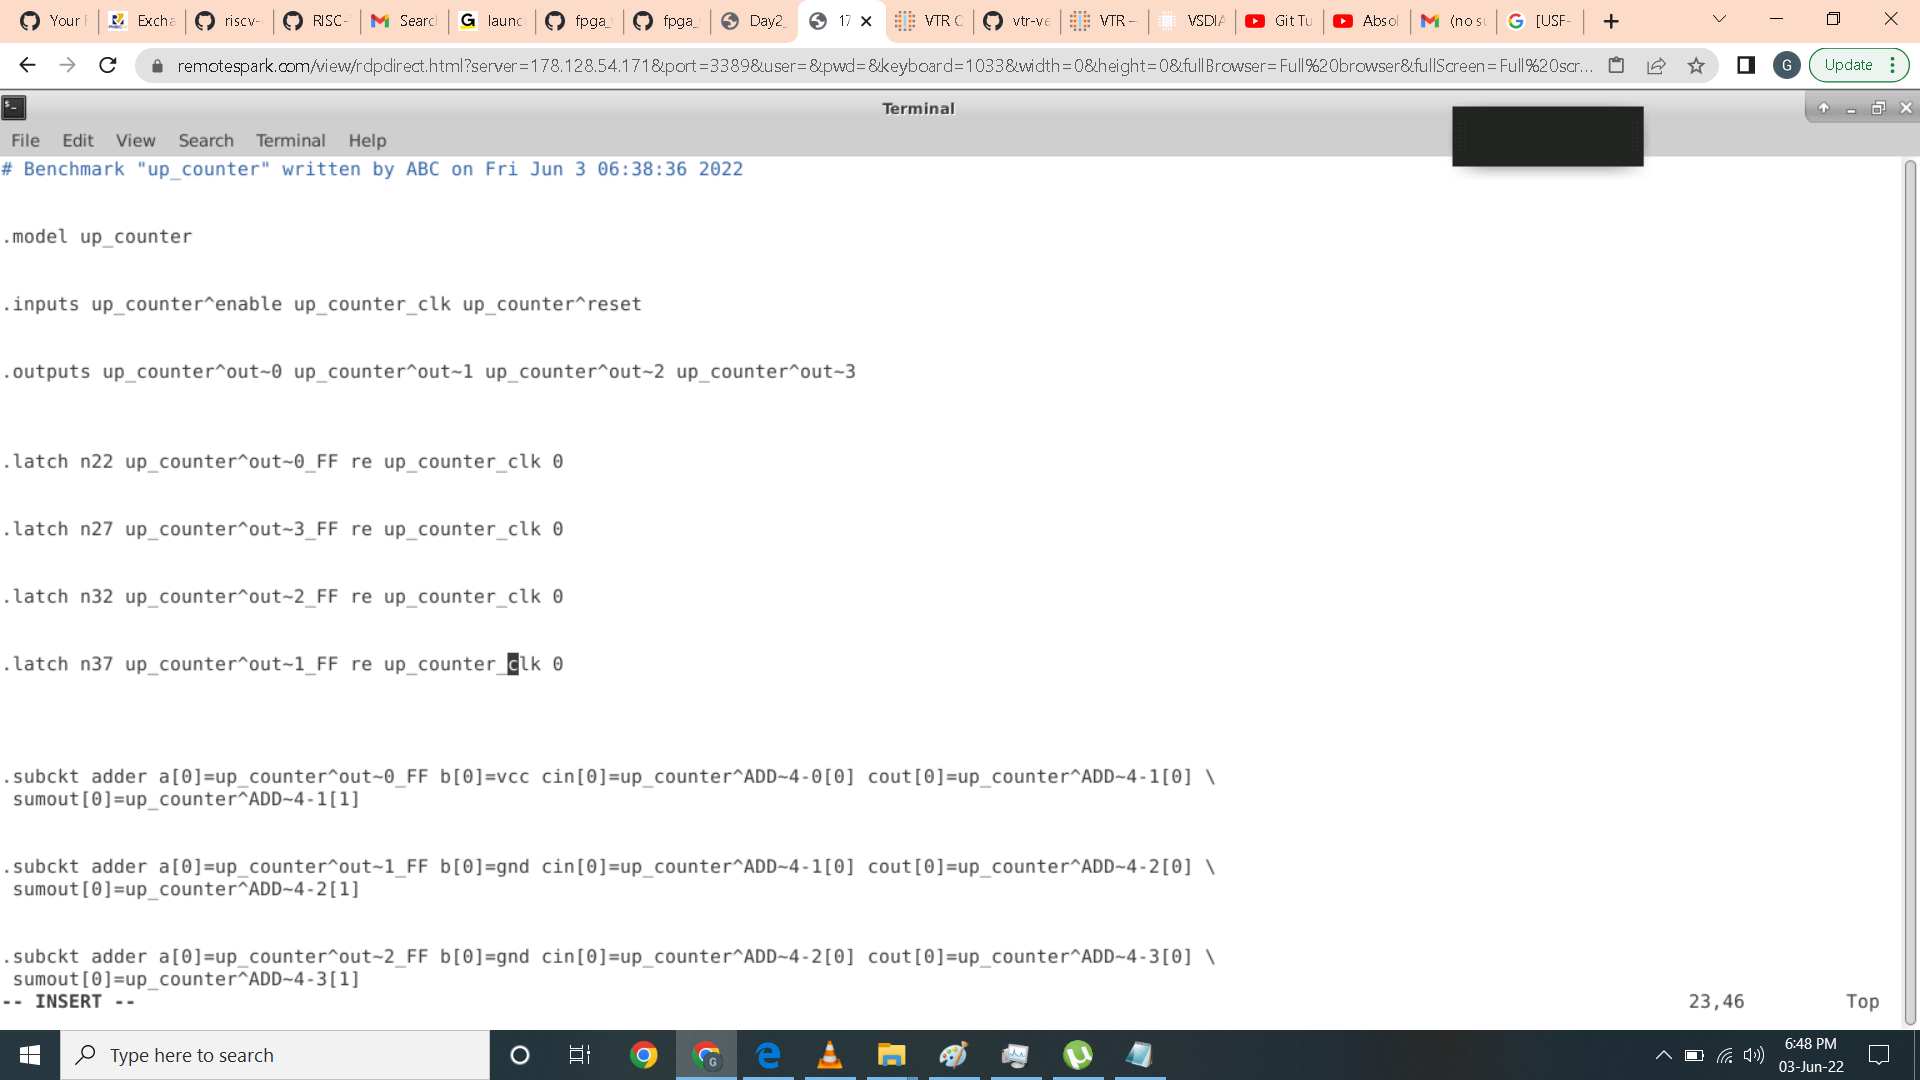Click the share page icon in address bar

(x=1656, y=65)
